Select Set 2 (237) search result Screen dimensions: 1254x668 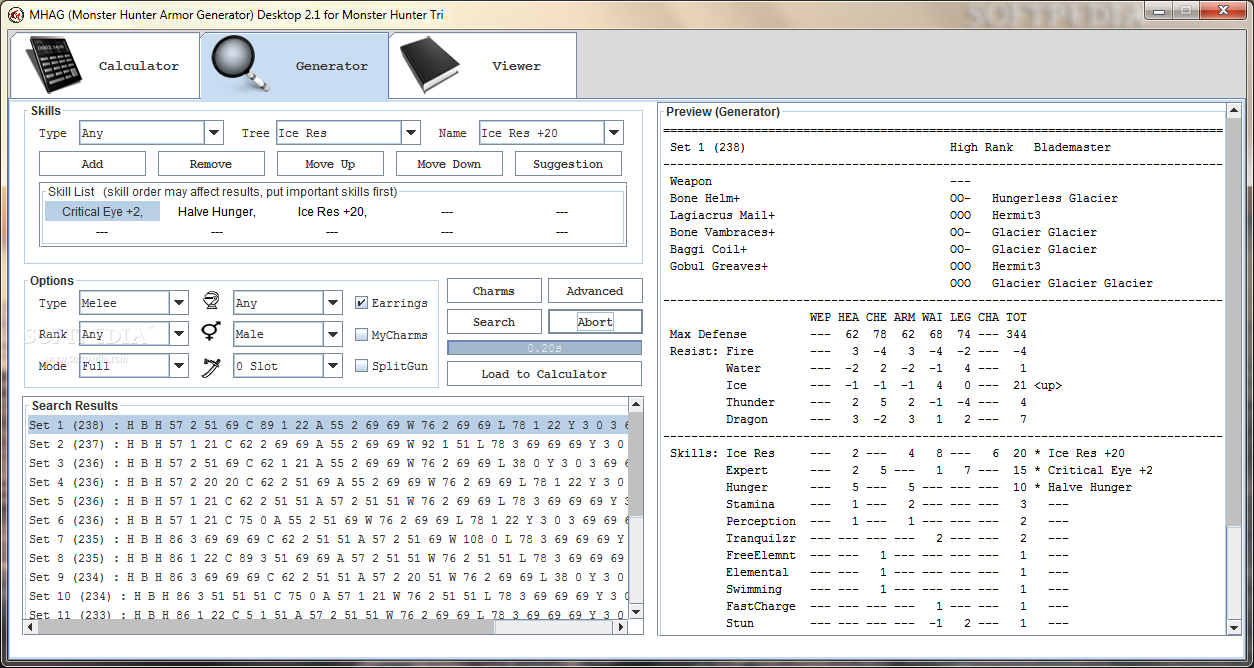[x=327, y=444]
